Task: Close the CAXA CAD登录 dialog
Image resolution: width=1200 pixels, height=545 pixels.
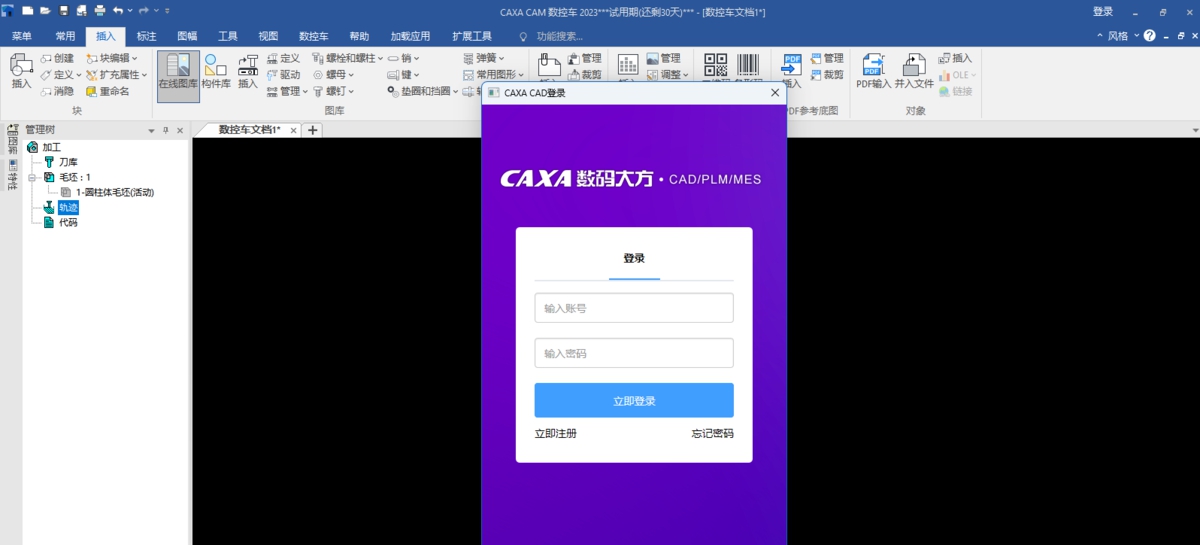Action: 774,93
